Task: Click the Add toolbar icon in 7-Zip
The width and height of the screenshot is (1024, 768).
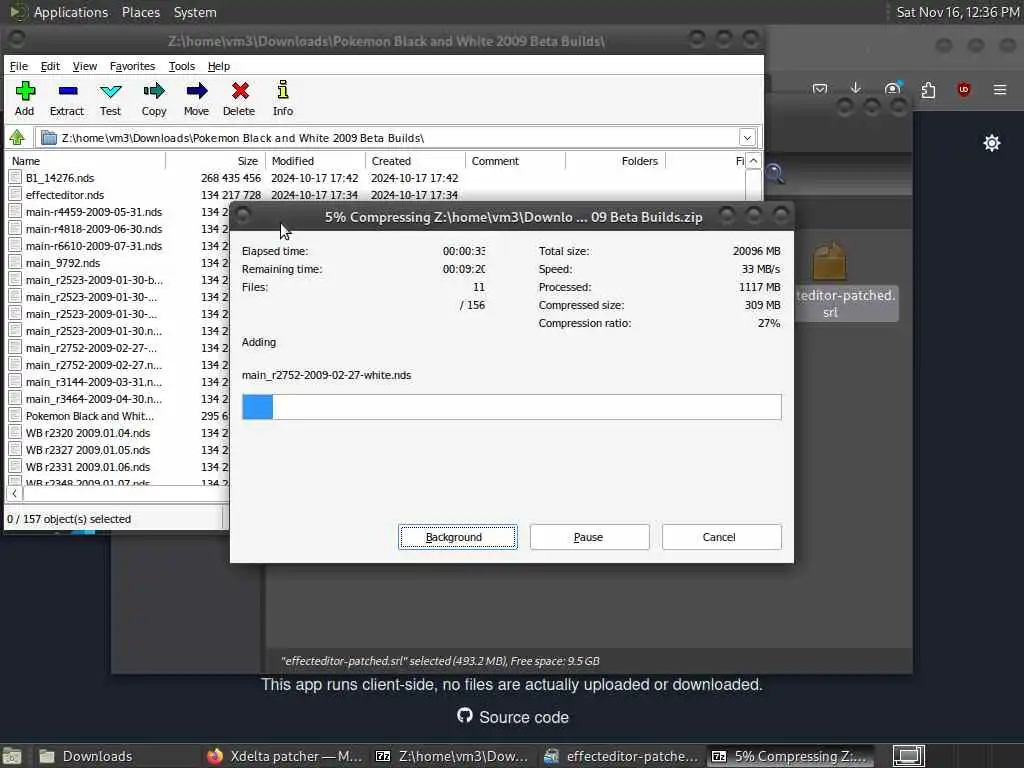Action: pyautogui.click(x=25, y=99)
